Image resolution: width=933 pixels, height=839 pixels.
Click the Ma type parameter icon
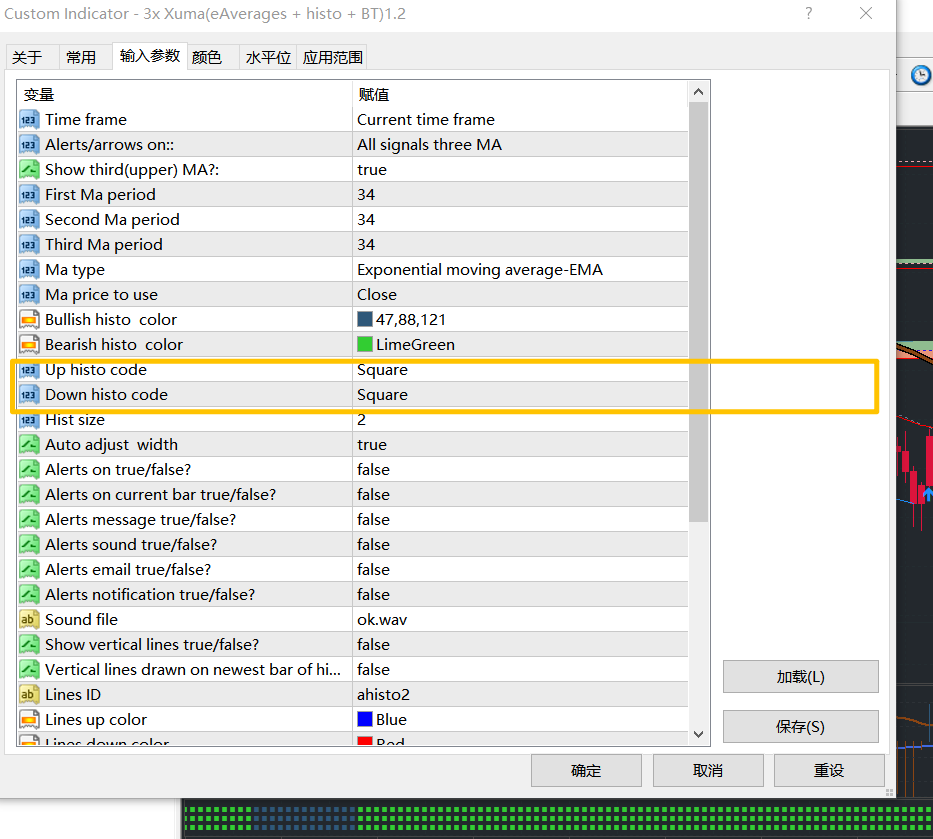tap(29, 270)
